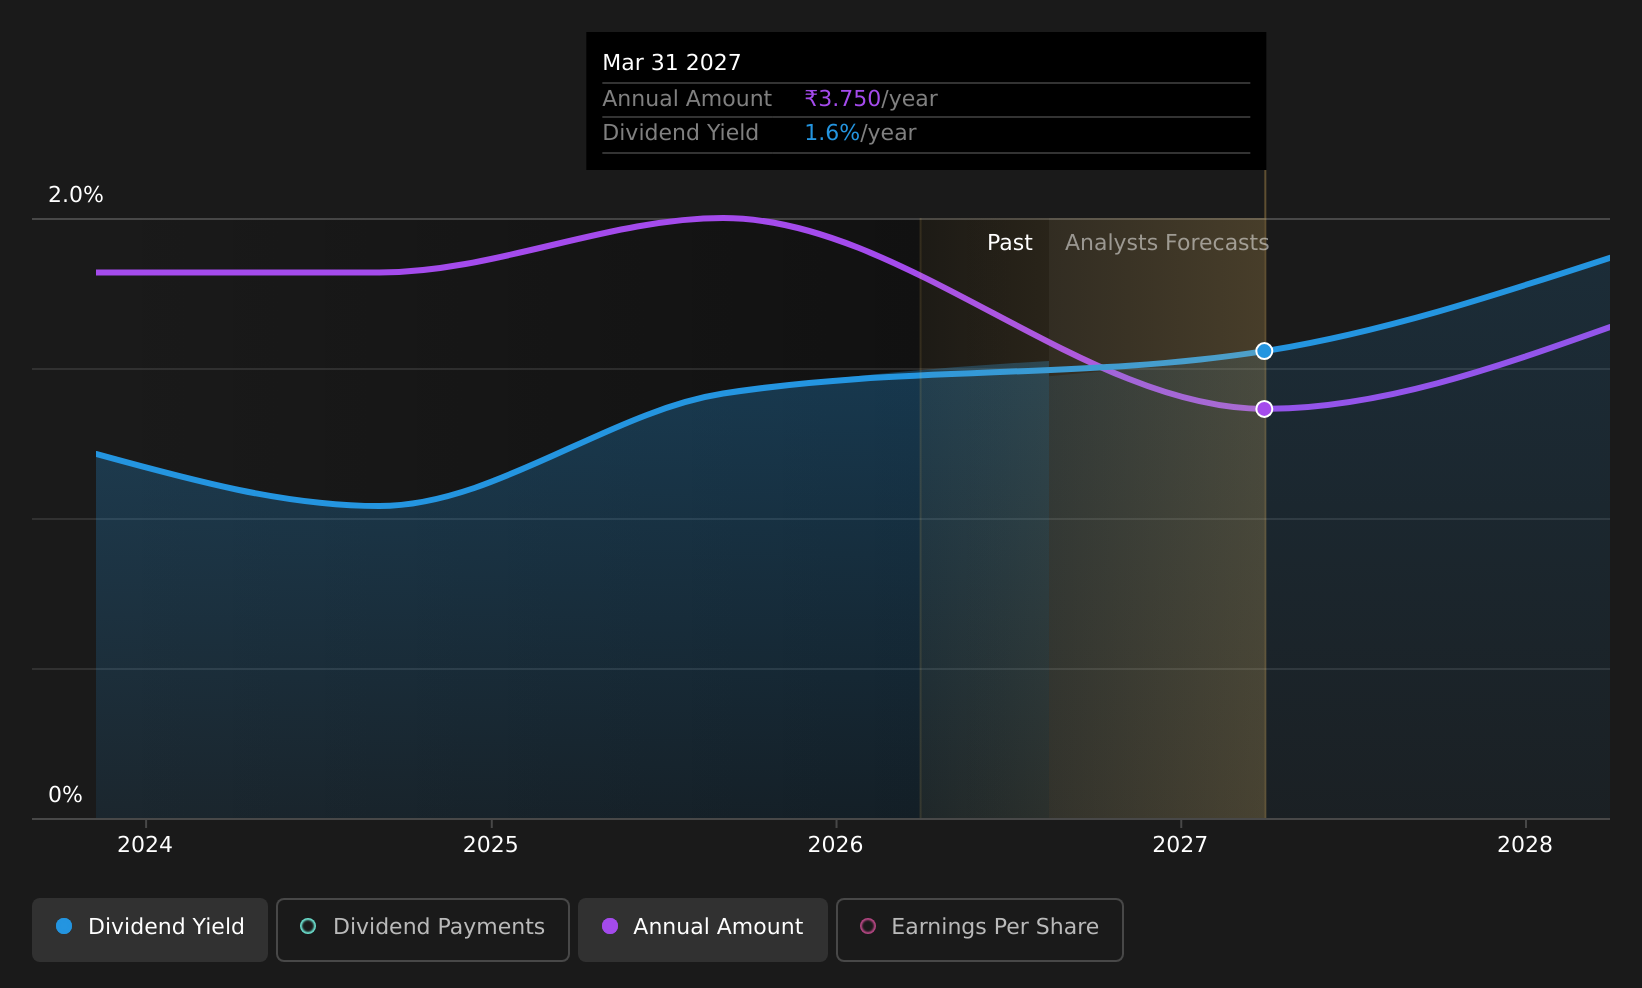
Task: Select the purple Annual Amount data point
Action: [1264, 409]
